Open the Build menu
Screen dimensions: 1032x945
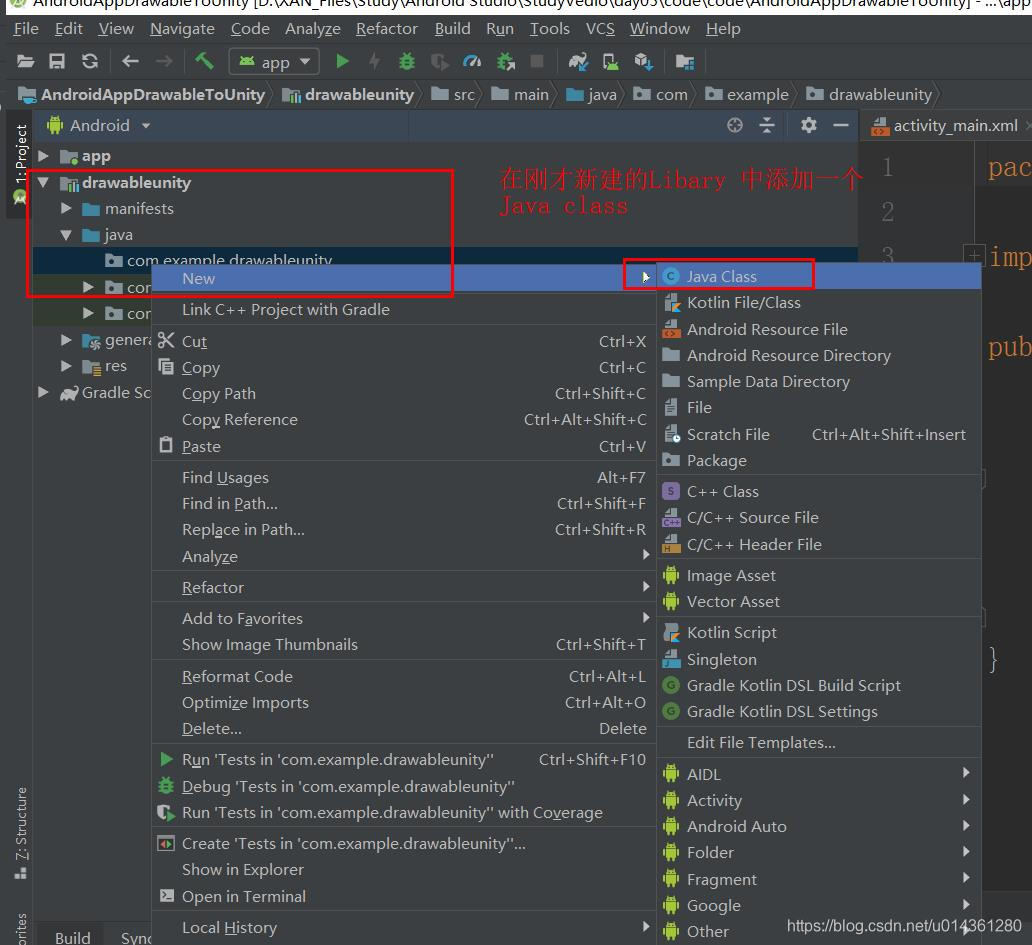click(452, 29)
